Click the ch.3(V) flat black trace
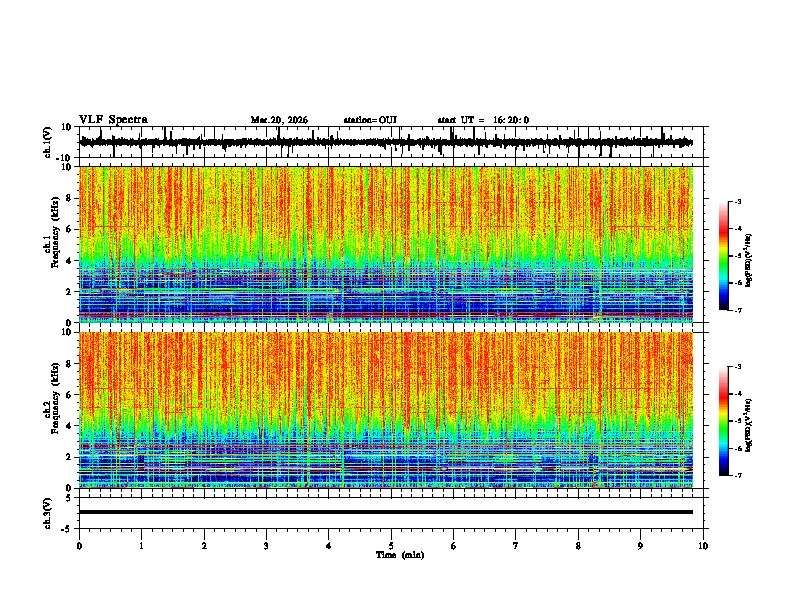This screenshot has height=612, width=792. coord(386,512)
